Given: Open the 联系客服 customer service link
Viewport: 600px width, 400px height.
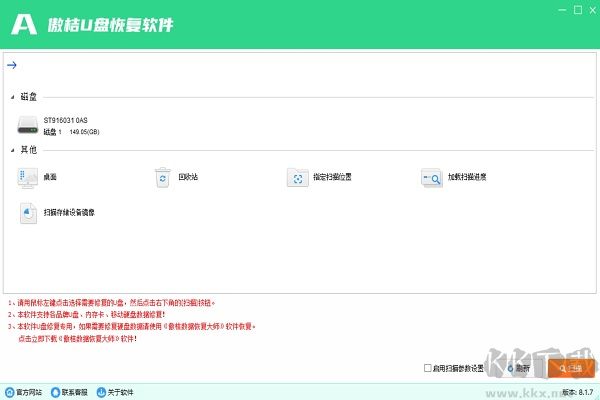Looking at the screenshot, I should 75,392.
